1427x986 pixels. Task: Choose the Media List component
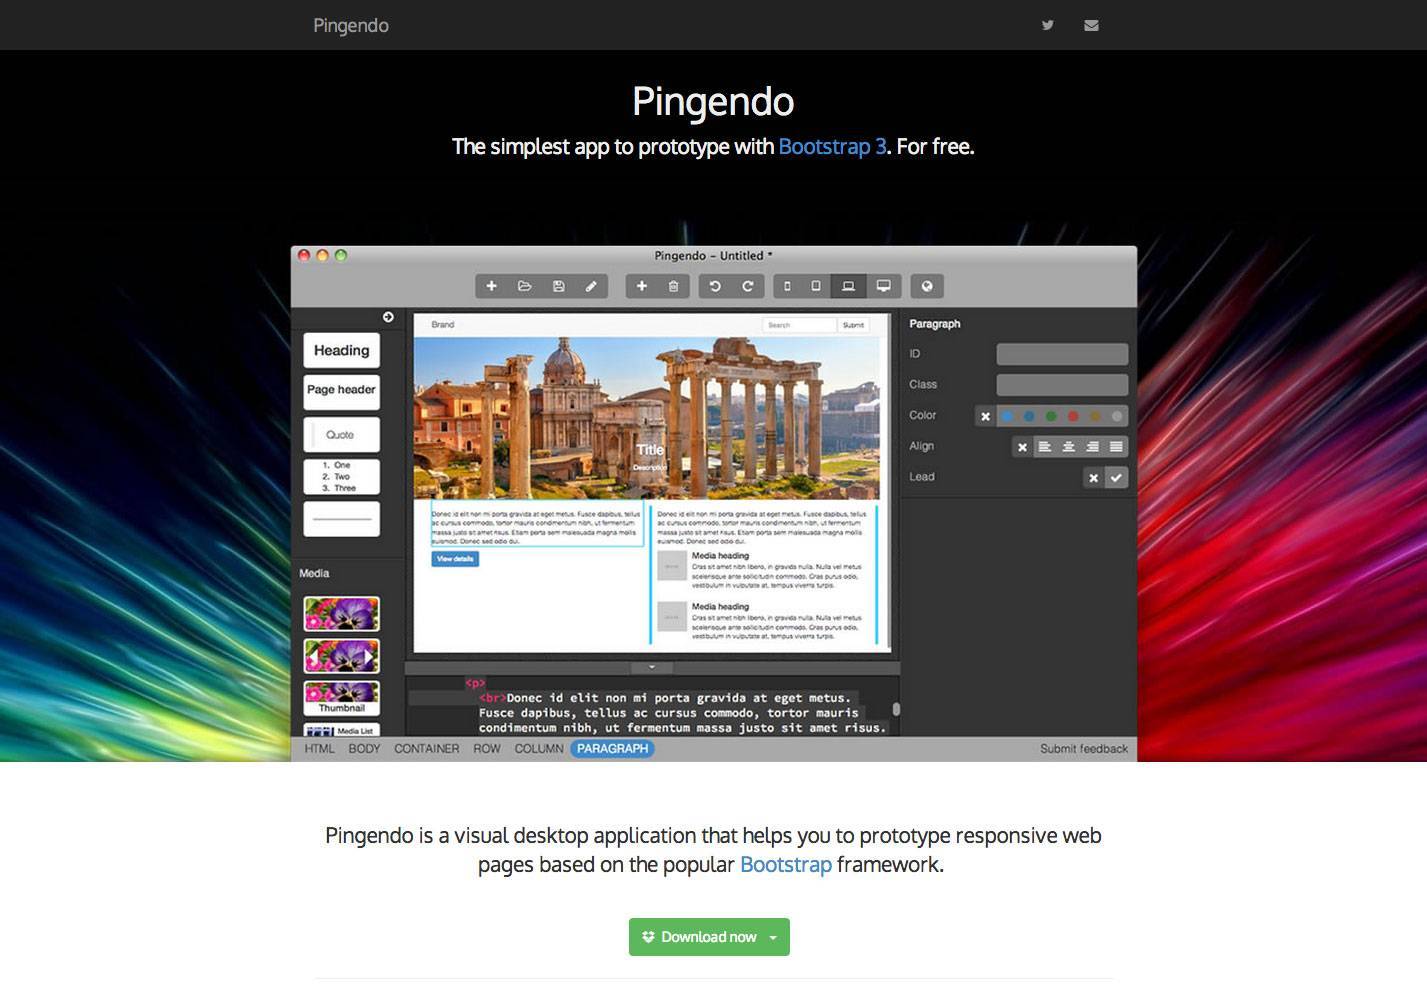pyautogui.click(x=342, y=730)
